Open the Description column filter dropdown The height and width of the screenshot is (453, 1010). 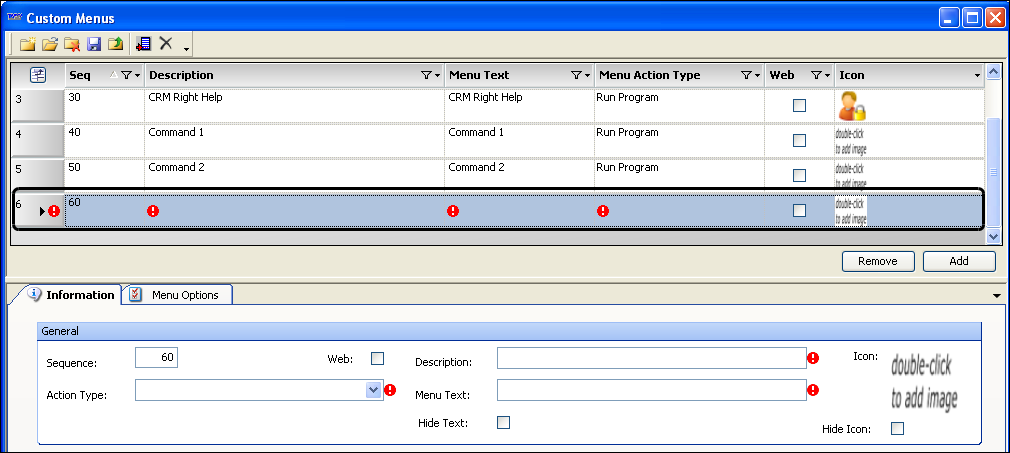[429, 76]
